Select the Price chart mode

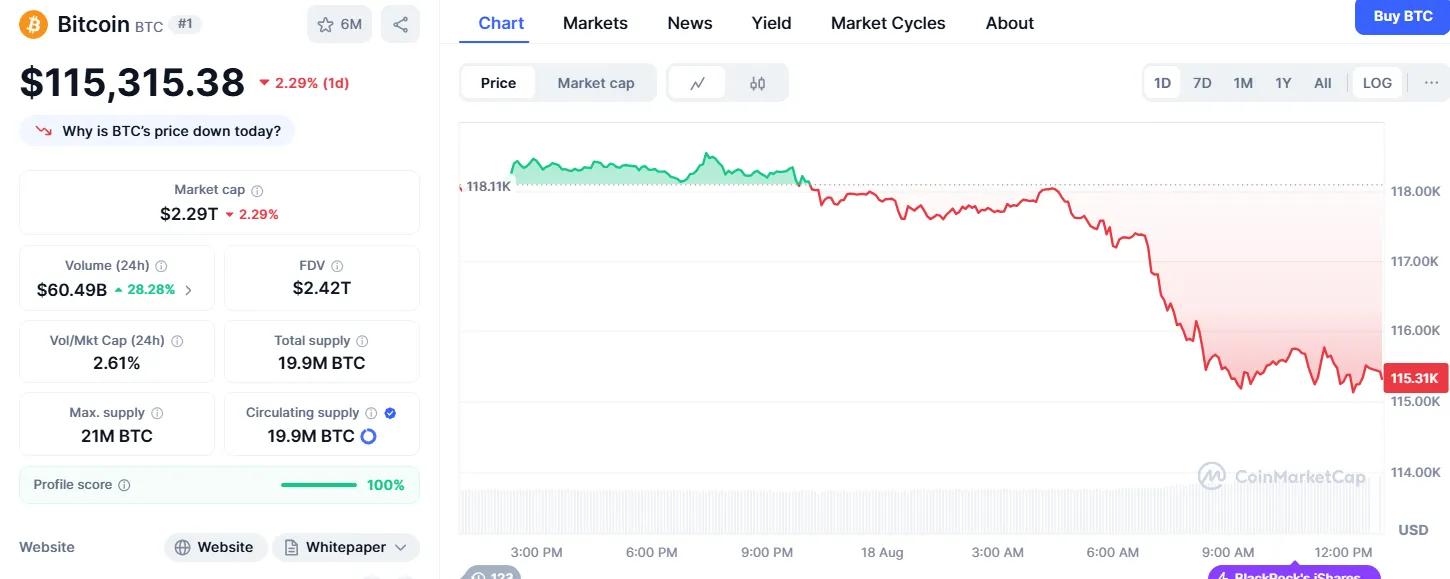[498, 83]
